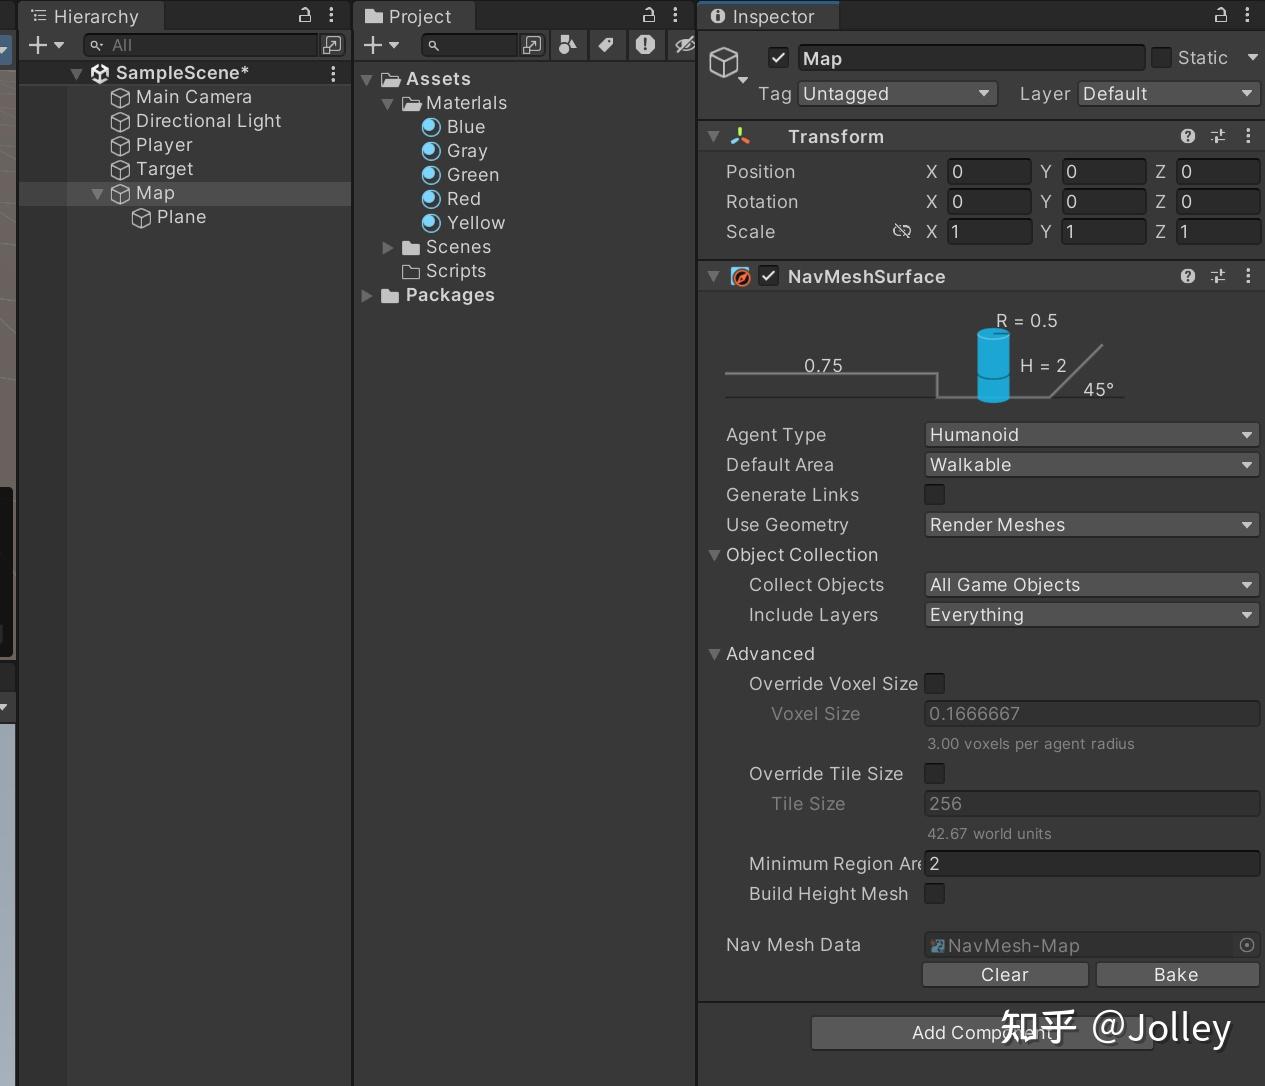Select the Red material sphere
Viewport: 1265px width, 1086px height.
coord(431,199)
